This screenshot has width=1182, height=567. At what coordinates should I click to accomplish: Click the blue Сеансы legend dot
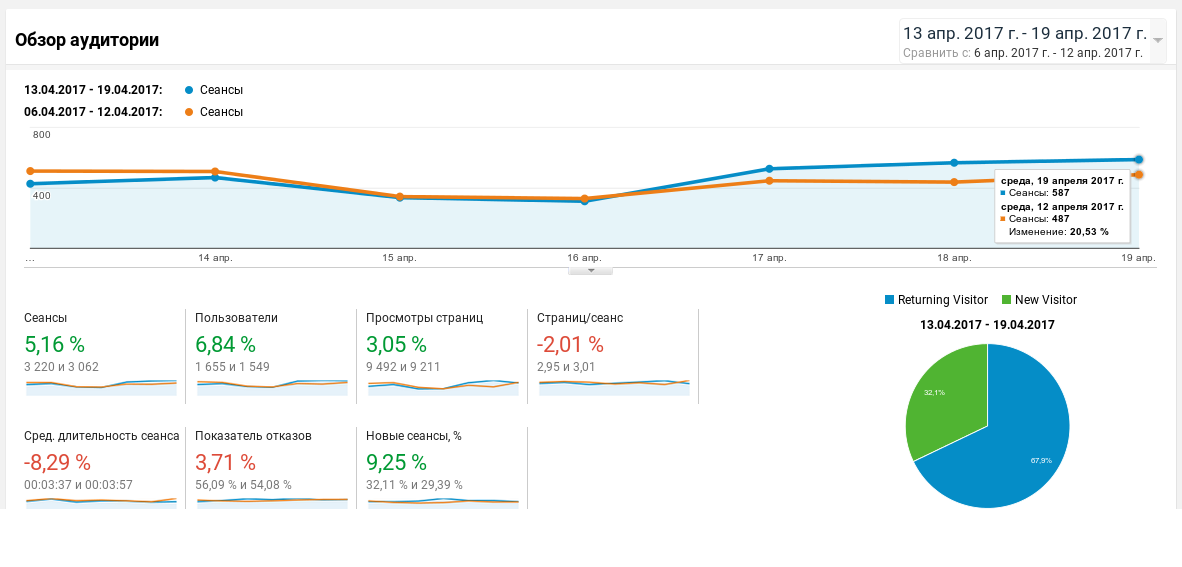click(x=189, y=90)
